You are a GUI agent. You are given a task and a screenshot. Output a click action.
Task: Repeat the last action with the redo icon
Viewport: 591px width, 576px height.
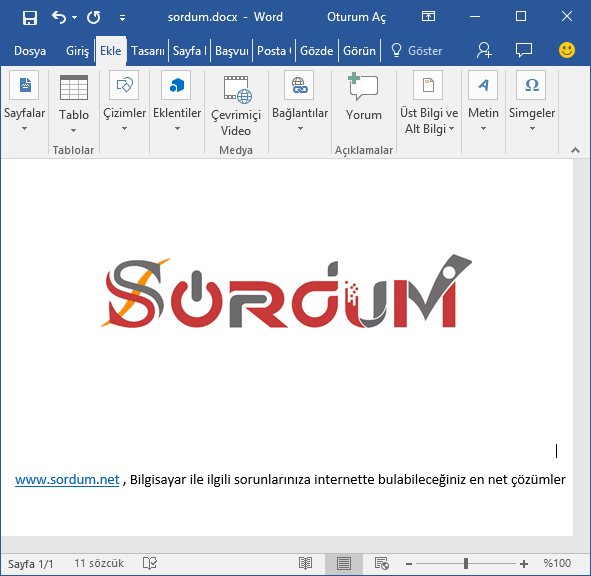[x=93, y=17]
